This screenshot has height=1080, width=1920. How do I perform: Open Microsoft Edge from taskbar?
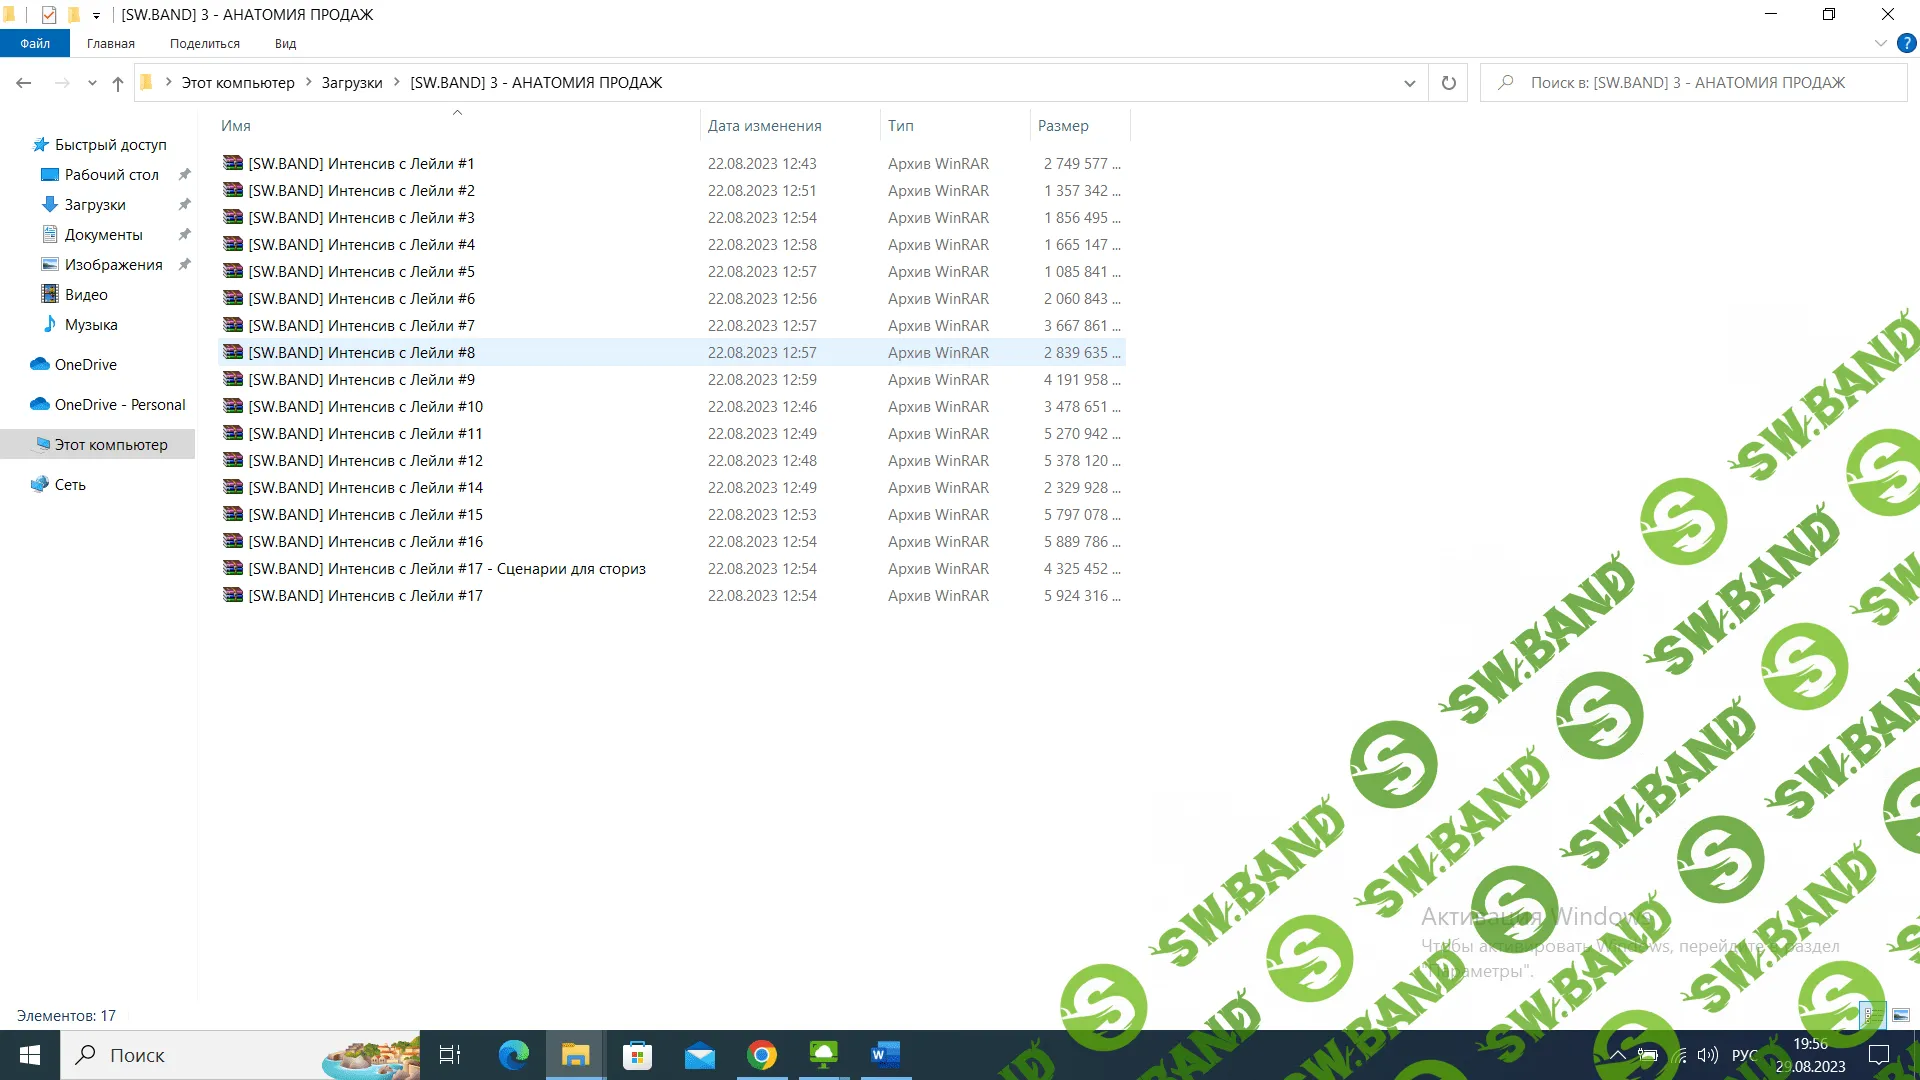(x=514, y=1055)
